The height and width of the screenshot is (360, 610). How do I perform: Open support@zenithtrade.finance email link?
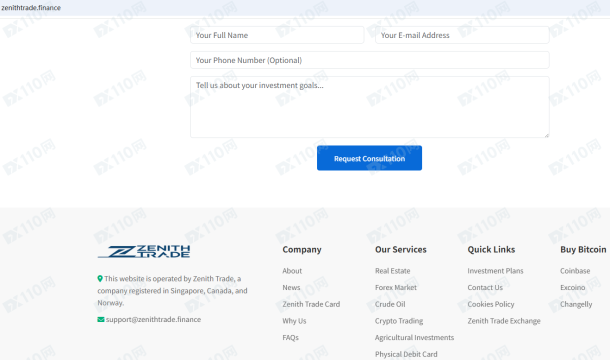pos(153,320)
